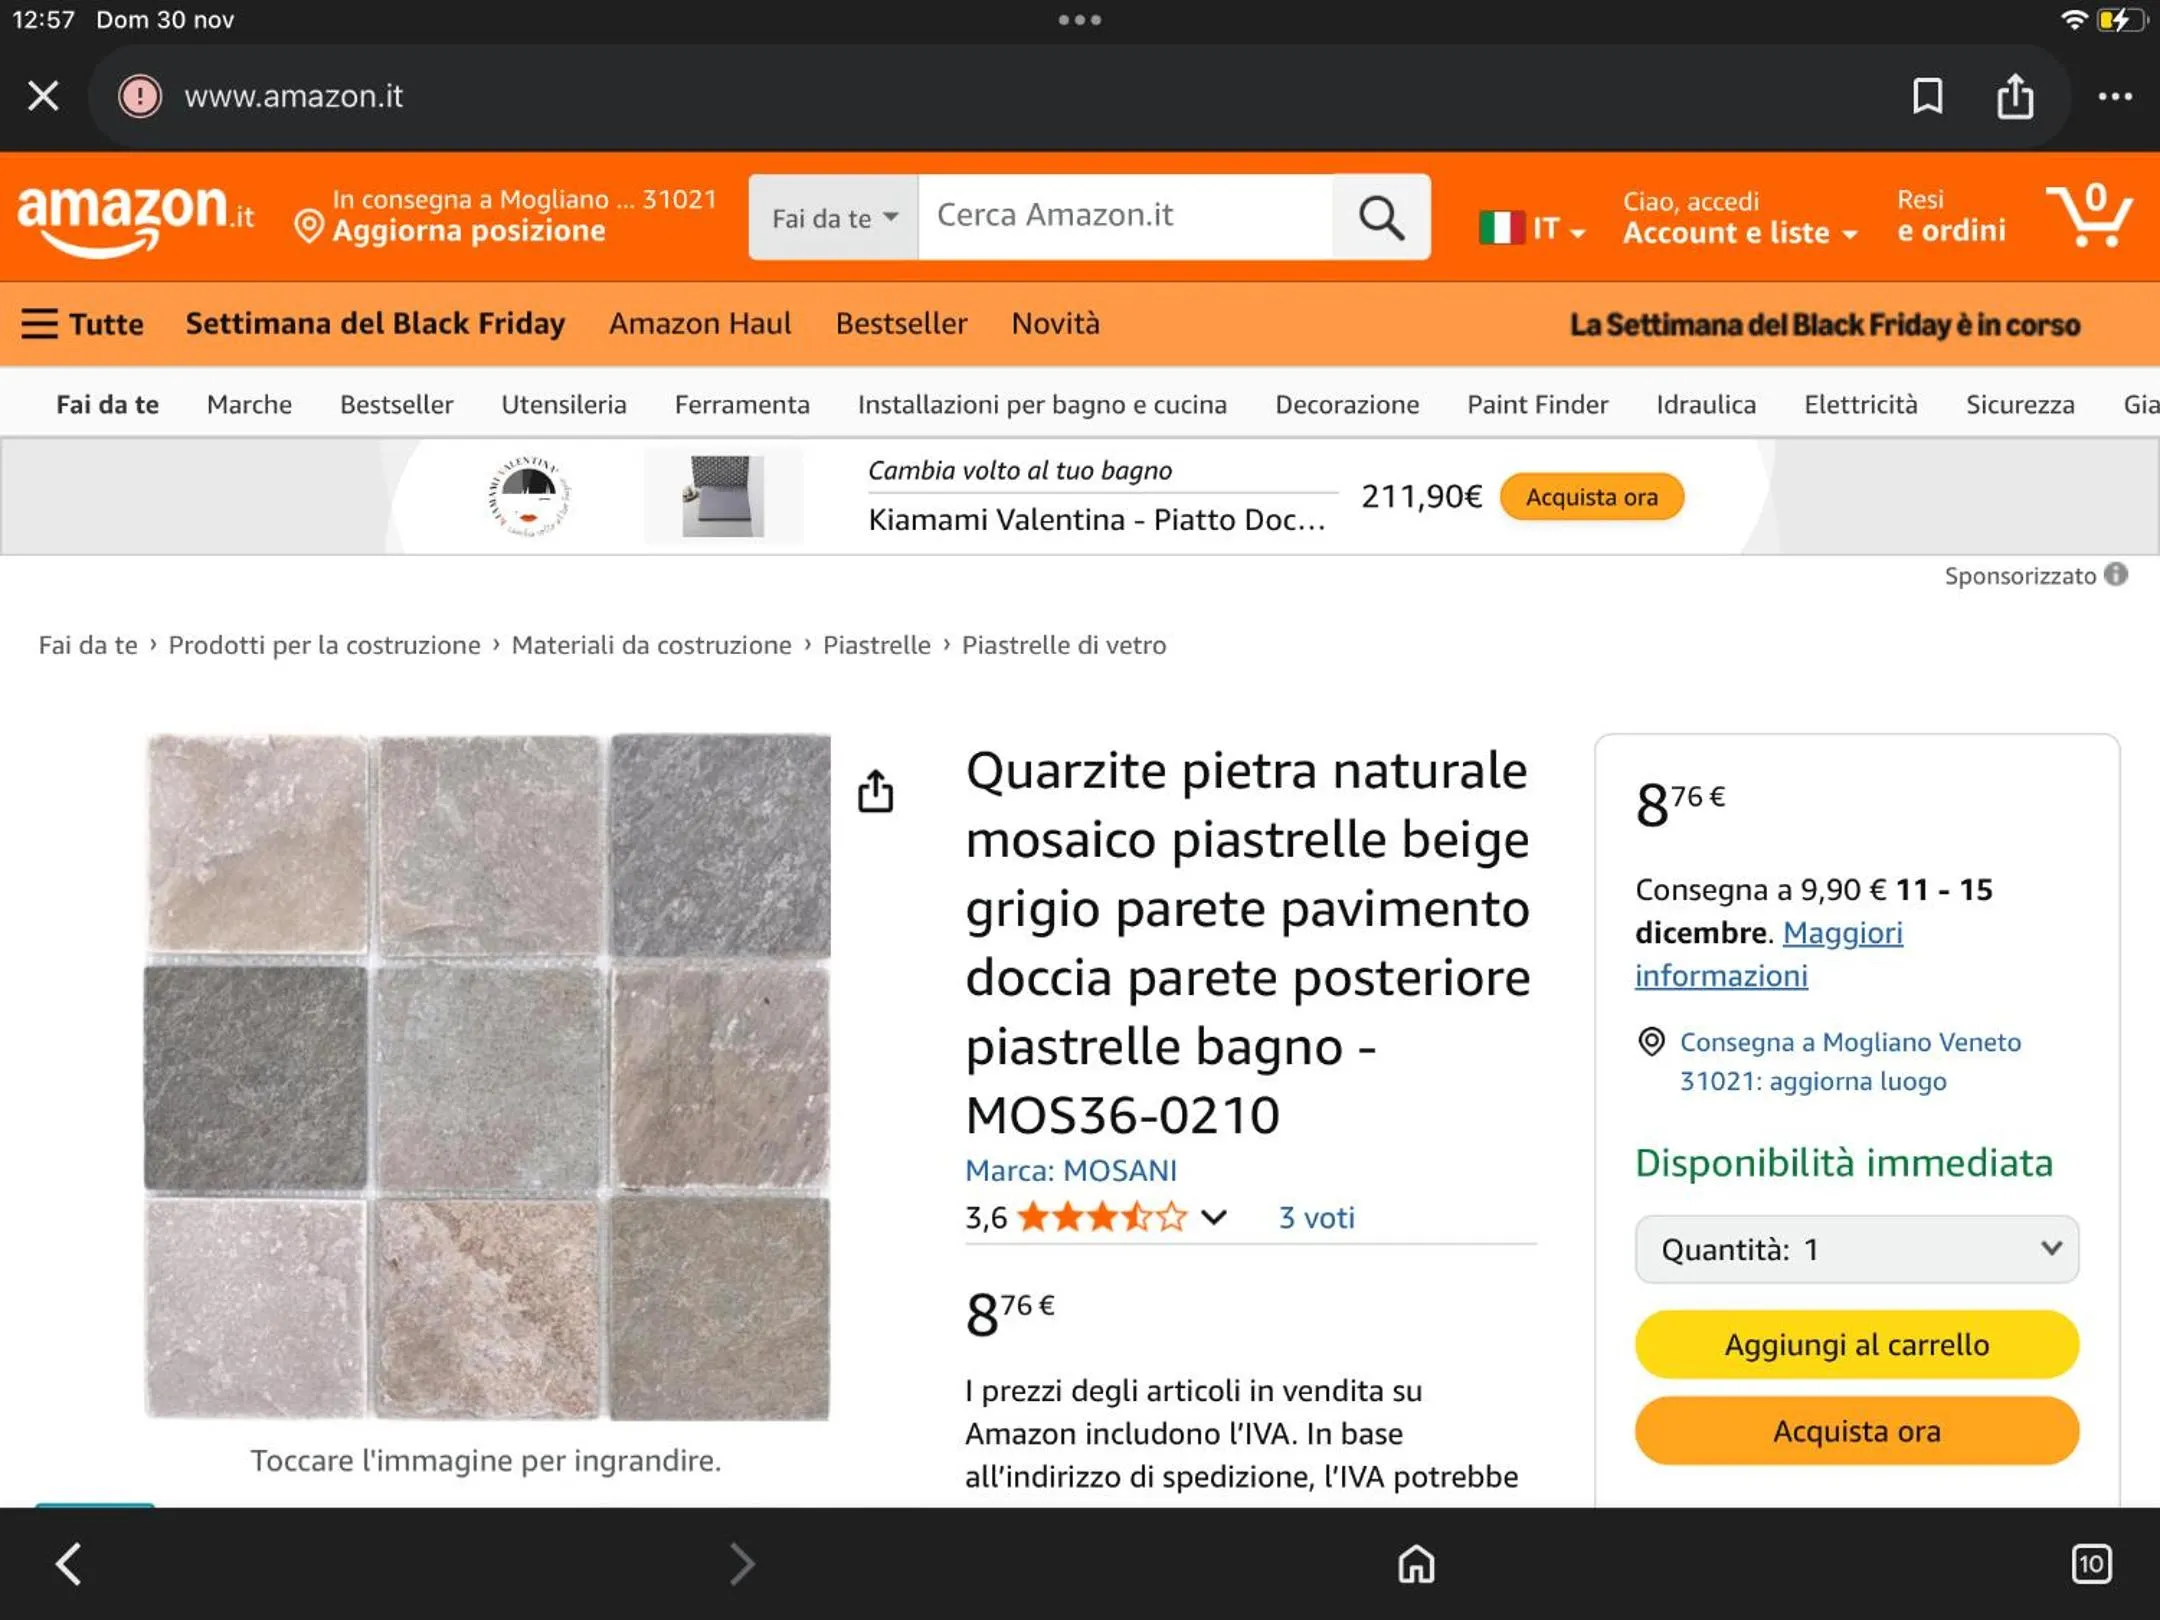Tap the bookmark icon in browser bar
2160x1620 pixels.
[x=1927, y=96]
